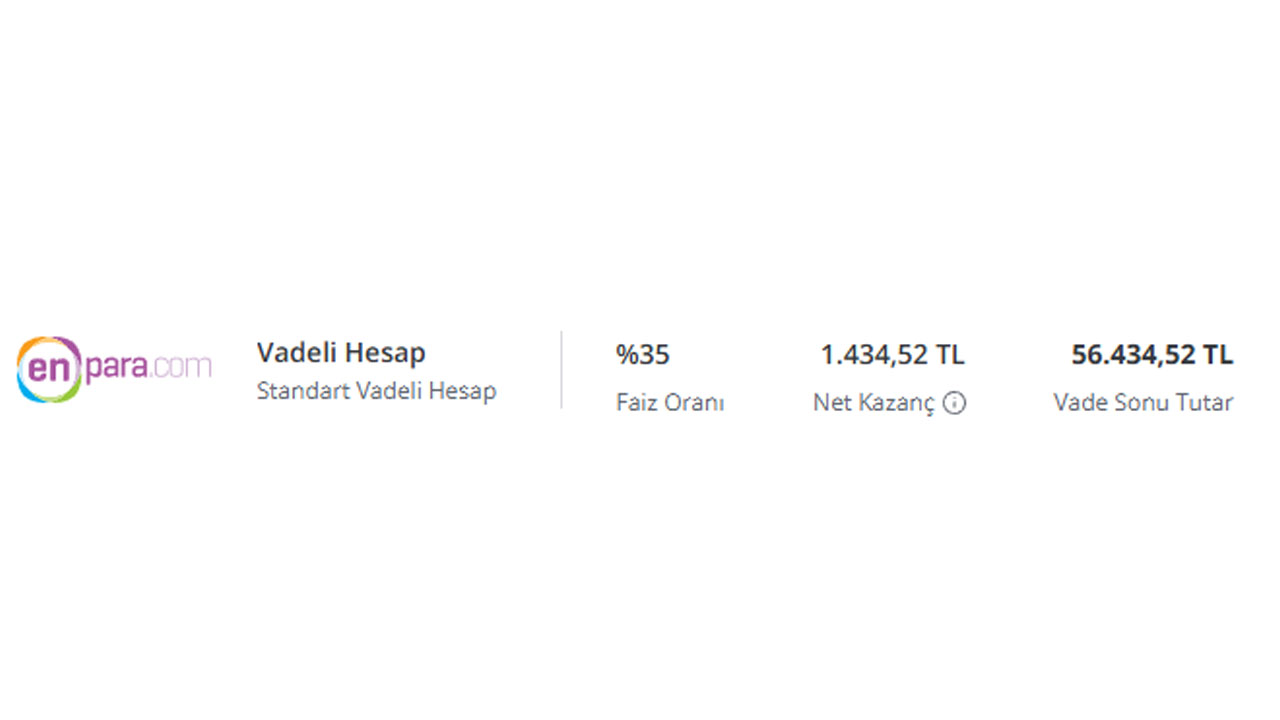Click the light ".com" part of logo

(x=182, y=367)
